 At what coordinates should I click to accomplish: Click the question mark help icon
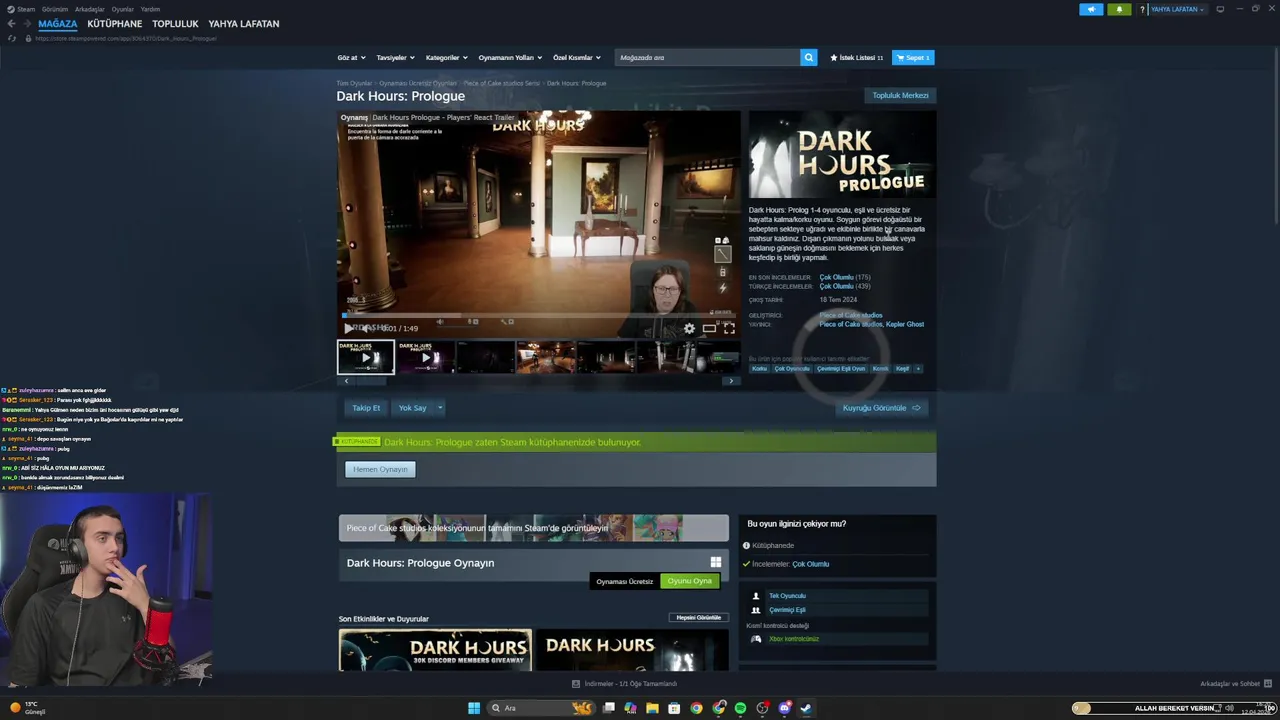pyautogui.click(x=1142, y=9)
